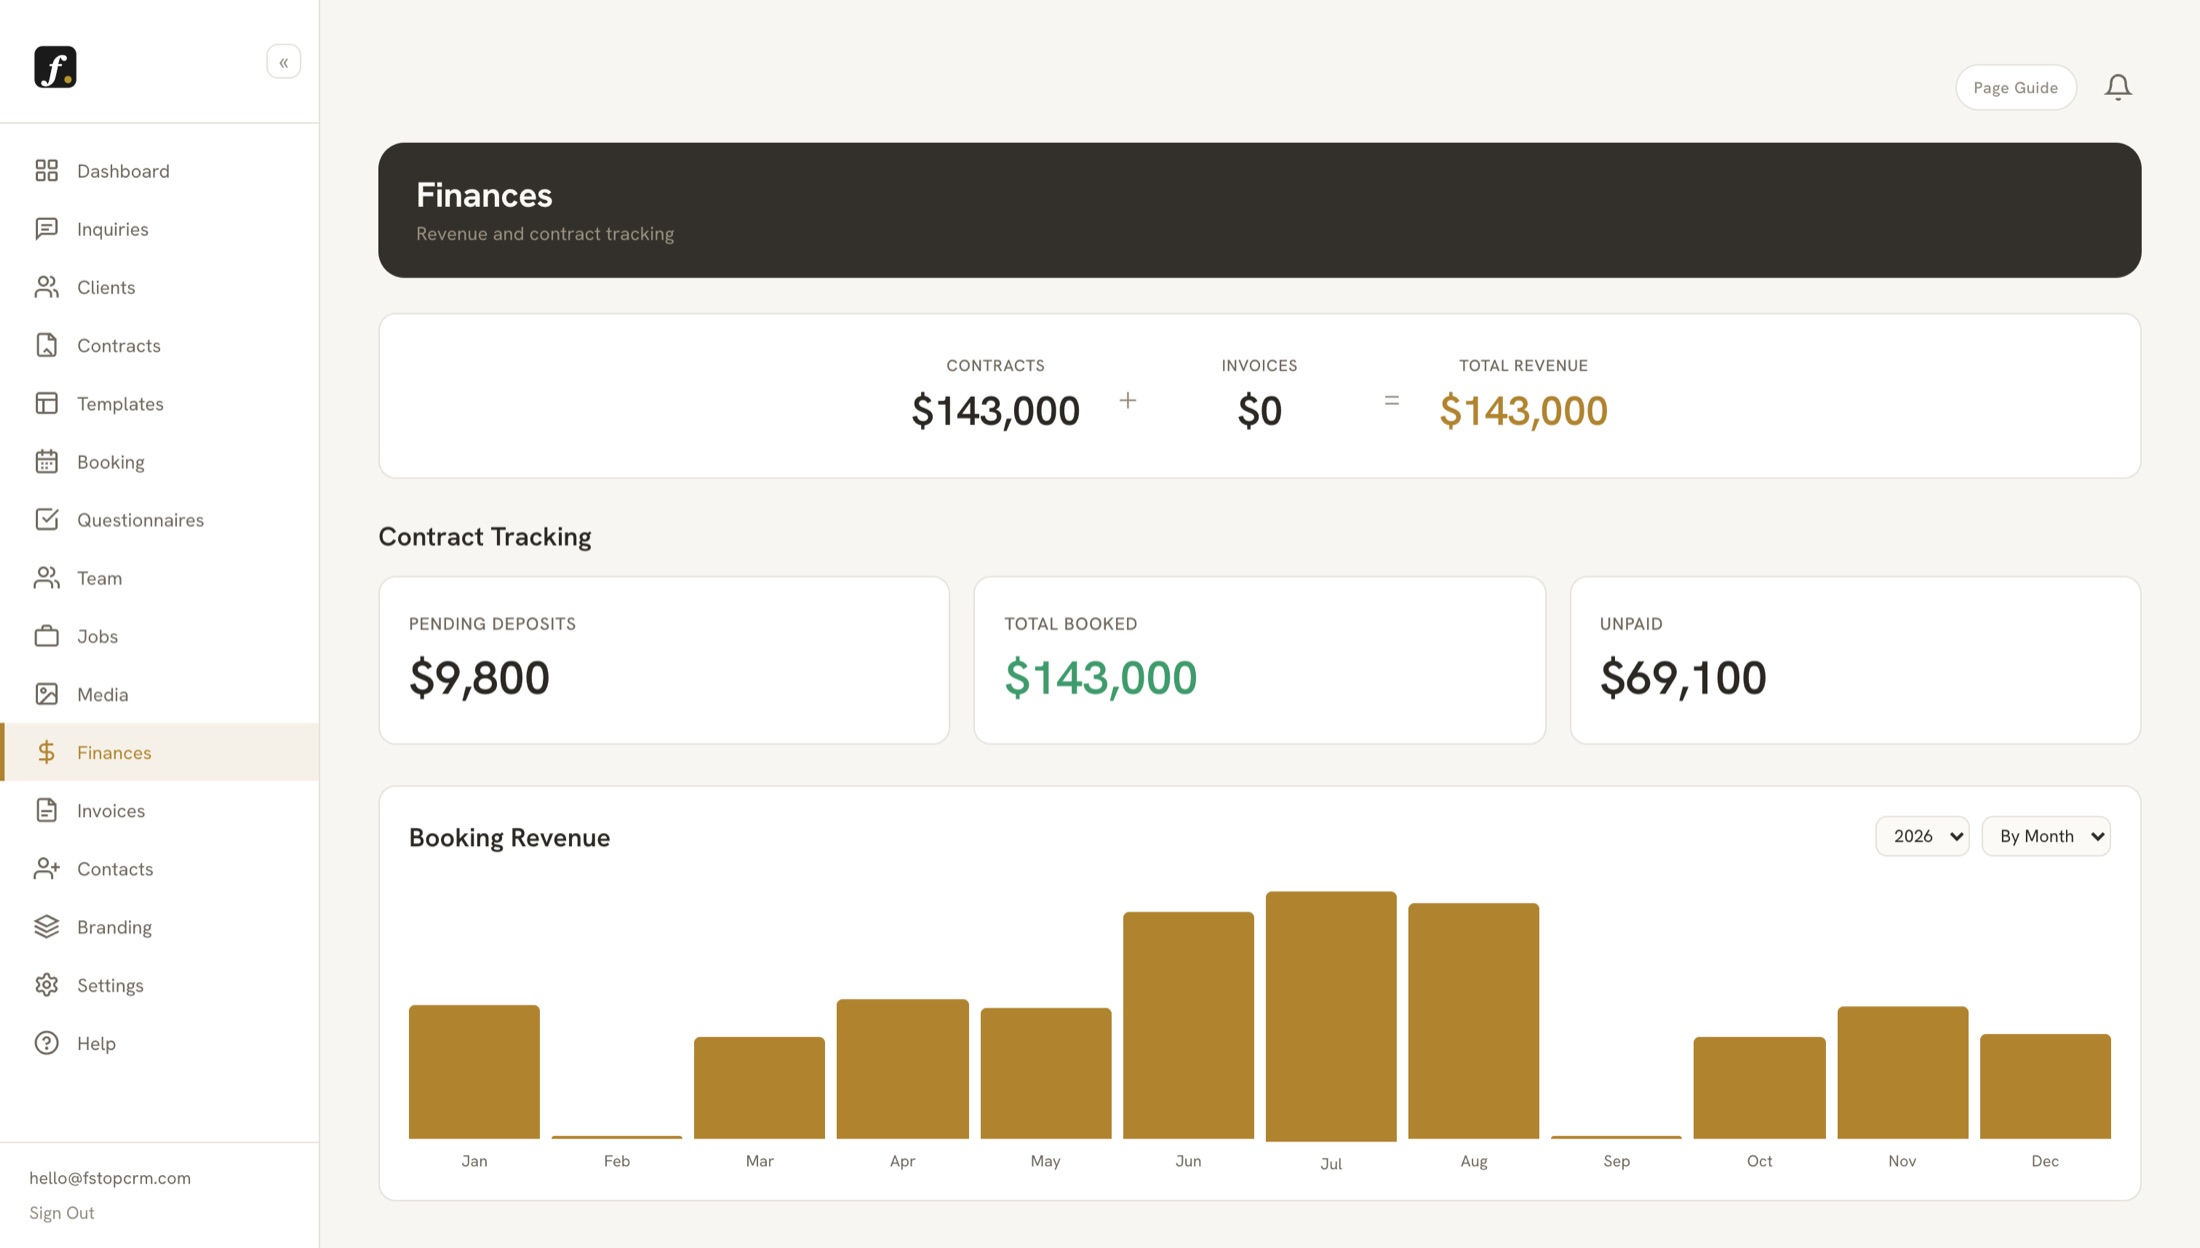
Task: Click the Finances dollar sign icon
Action: coord(47,752)
